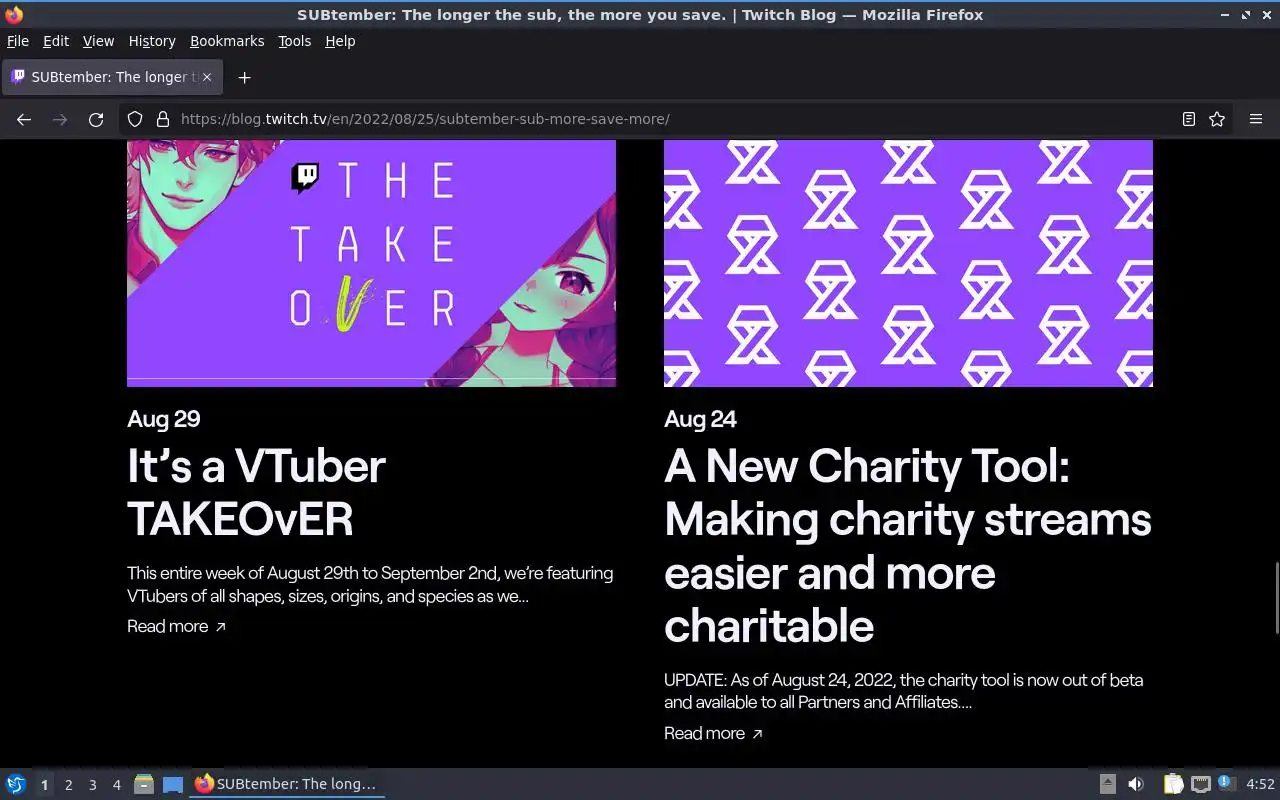Reload the current page
Screen dimensions: 1280x800
tap(96, 119)
